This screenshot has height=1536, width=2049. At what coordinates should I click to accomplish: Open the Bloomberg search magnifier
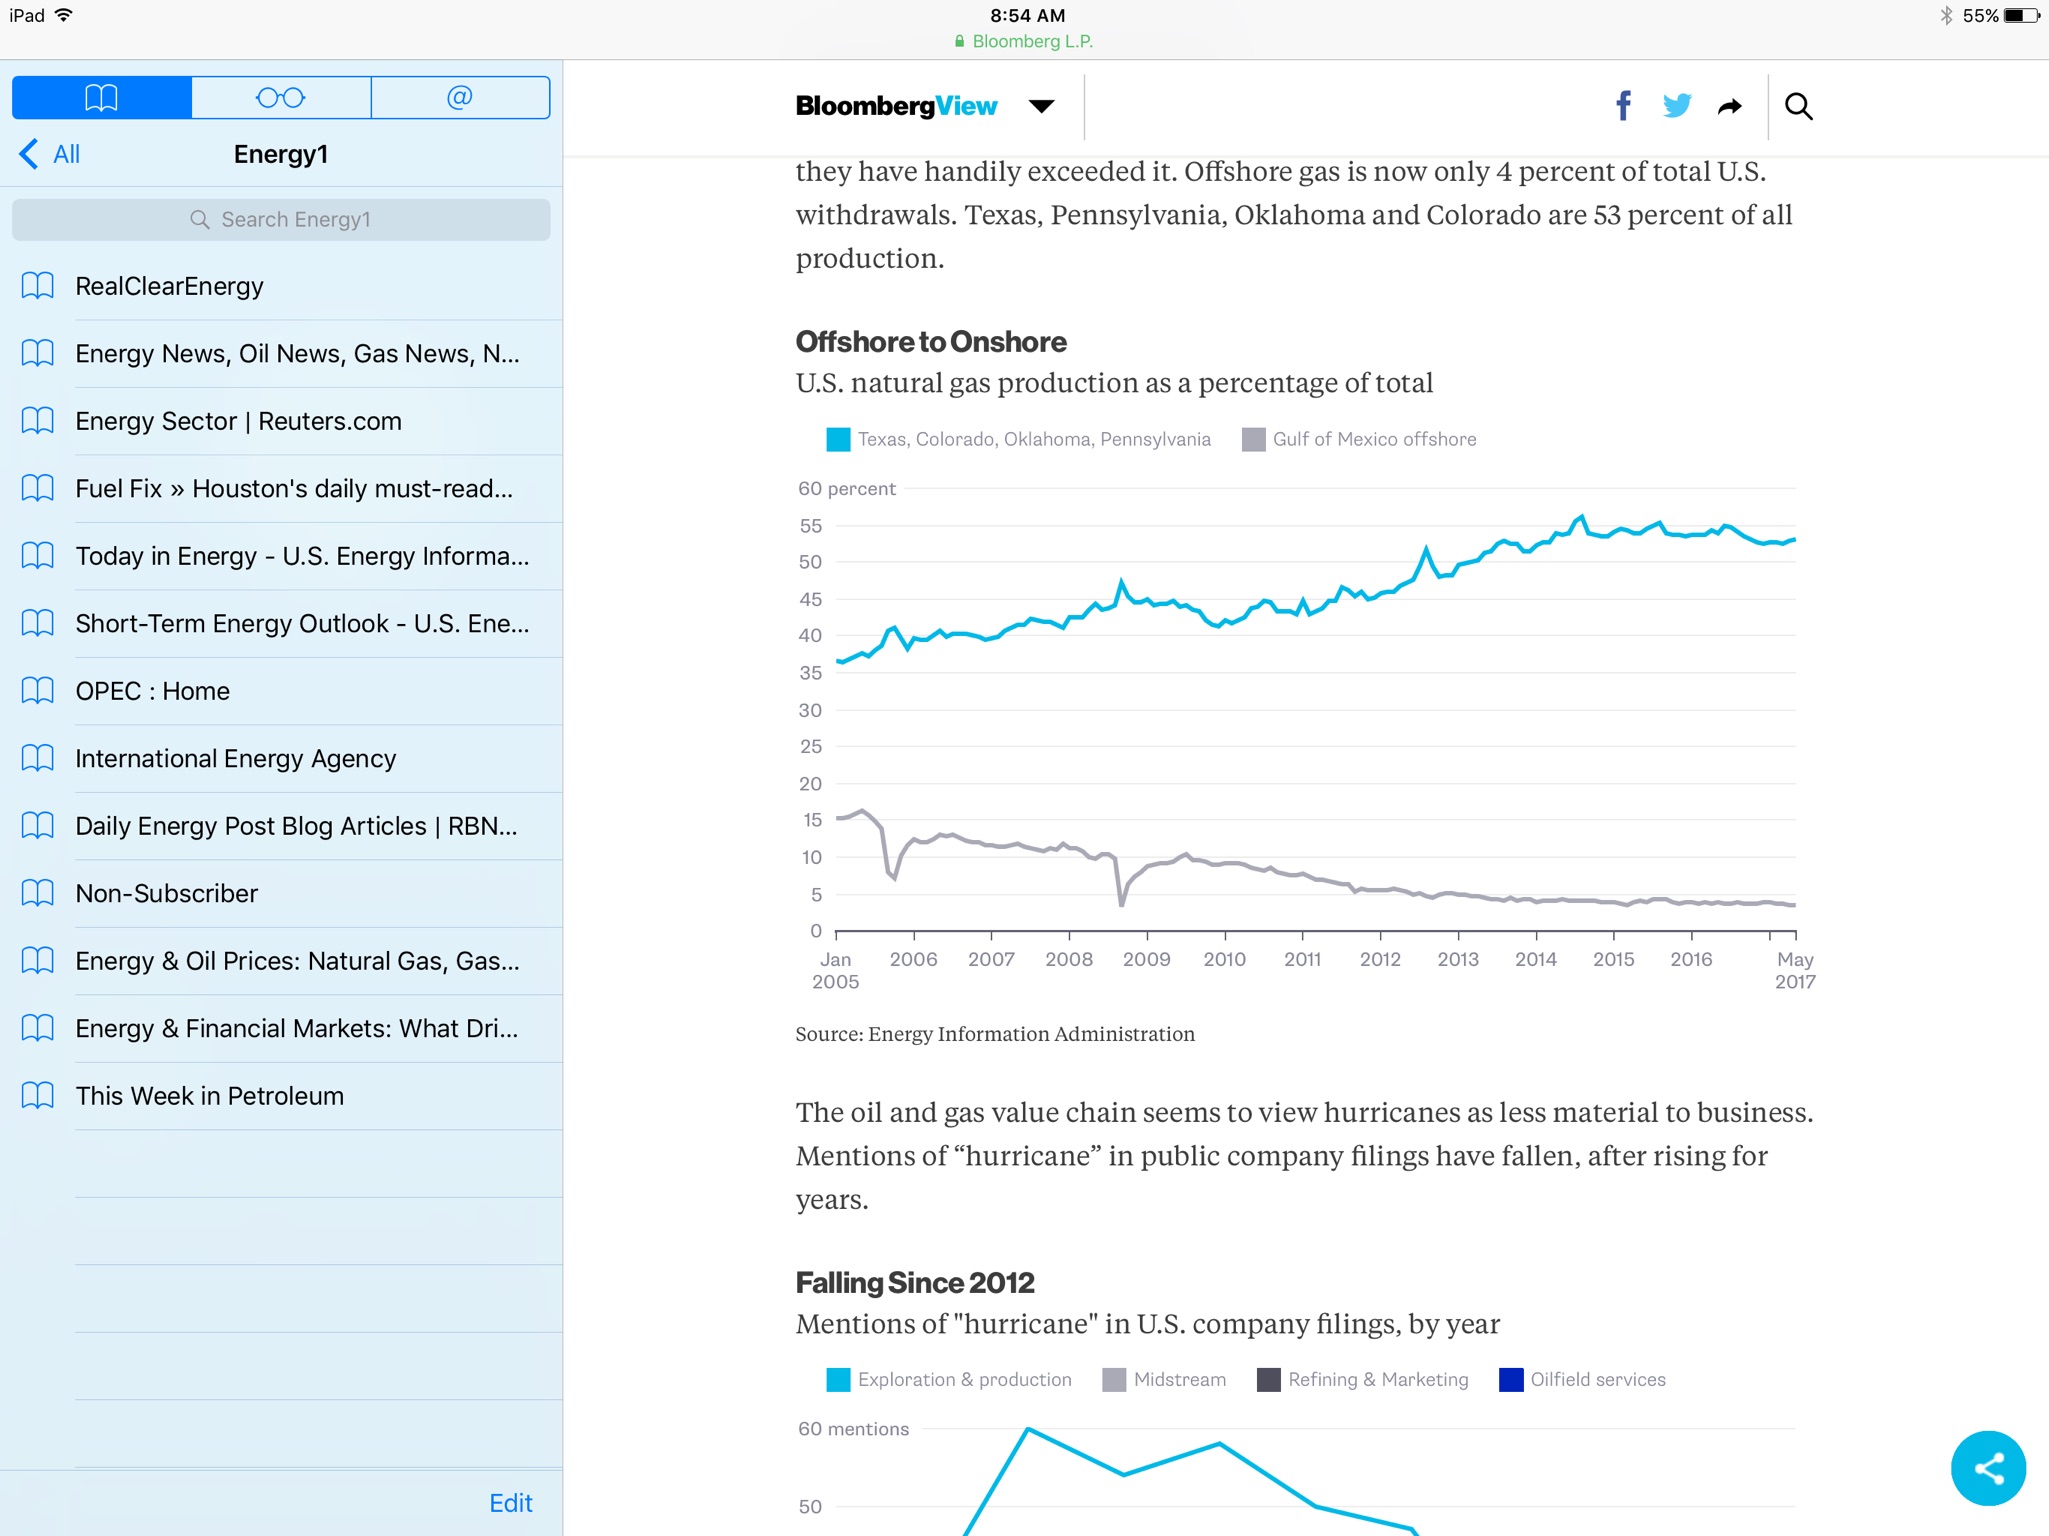point(1798,106)
